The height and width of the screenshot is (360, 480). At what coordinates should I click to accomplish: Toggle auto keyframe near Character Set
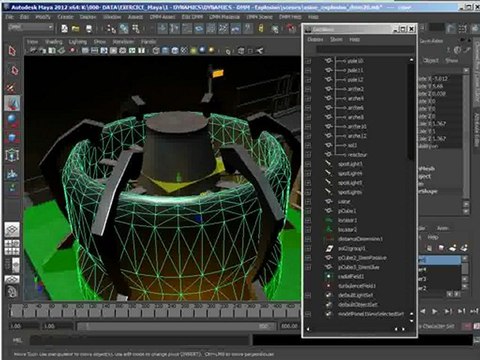[468, 326]
